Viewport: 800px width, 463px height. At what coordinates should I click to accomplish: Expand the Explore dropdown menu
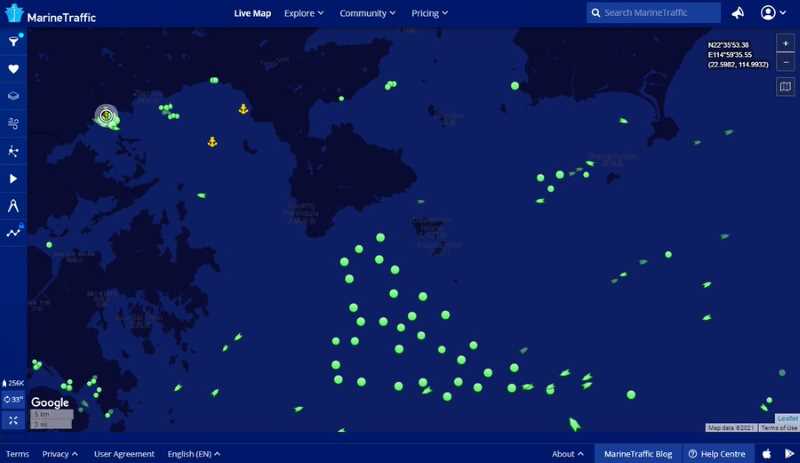coord(304,13)
